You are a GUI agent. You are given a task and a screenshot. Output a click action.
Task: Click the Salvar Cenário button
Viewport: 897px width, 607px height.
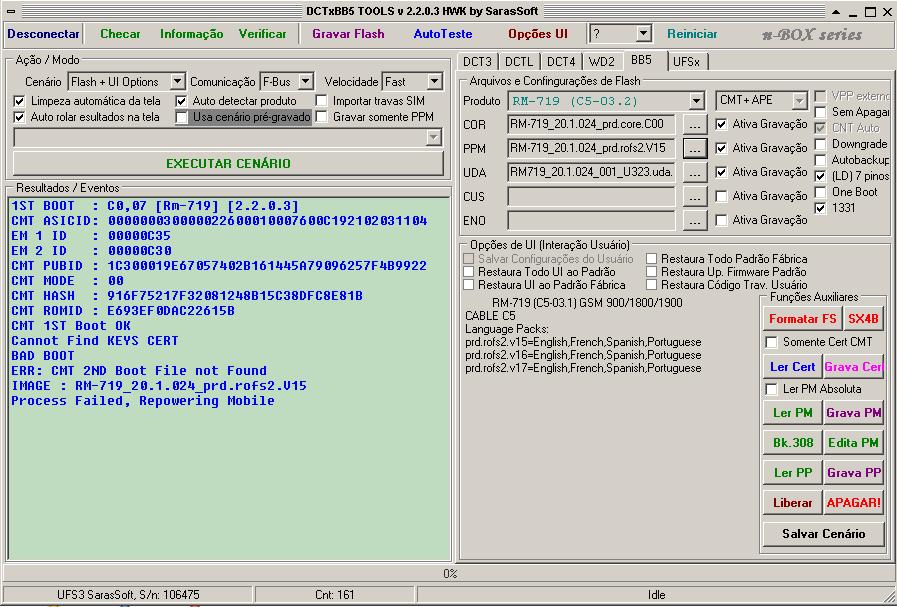pos(823,534)
